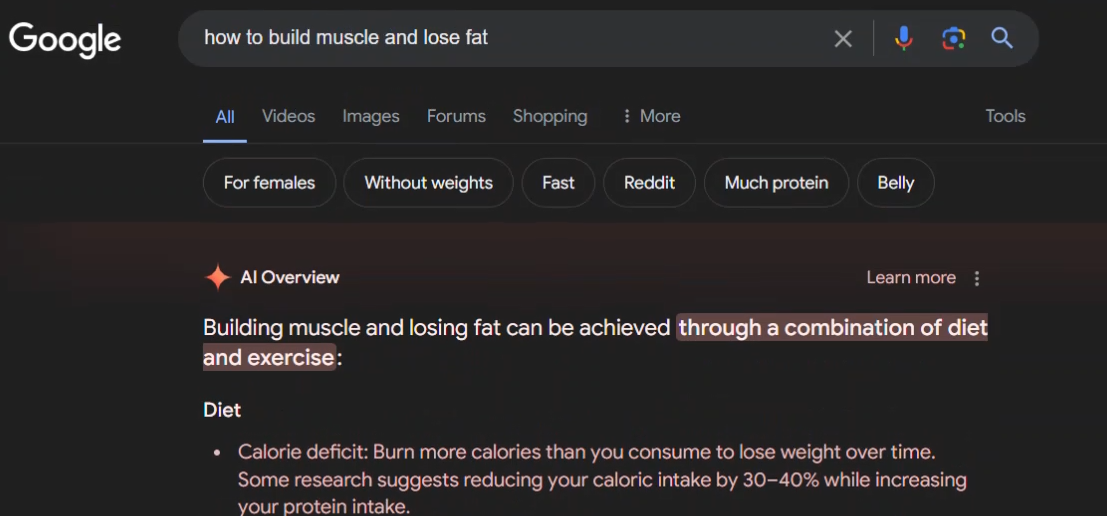The height and width of the screenshot is (516, 1107).
Task: Switch to the Videos tab
Action: point(288,116)
